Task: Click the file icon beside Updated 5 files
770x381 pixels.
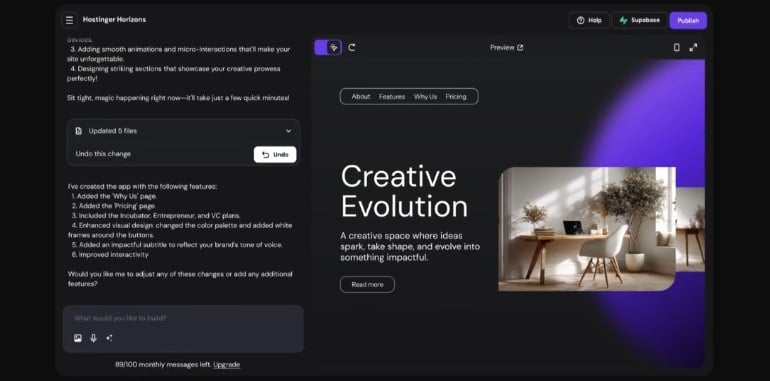Action: 79,131
